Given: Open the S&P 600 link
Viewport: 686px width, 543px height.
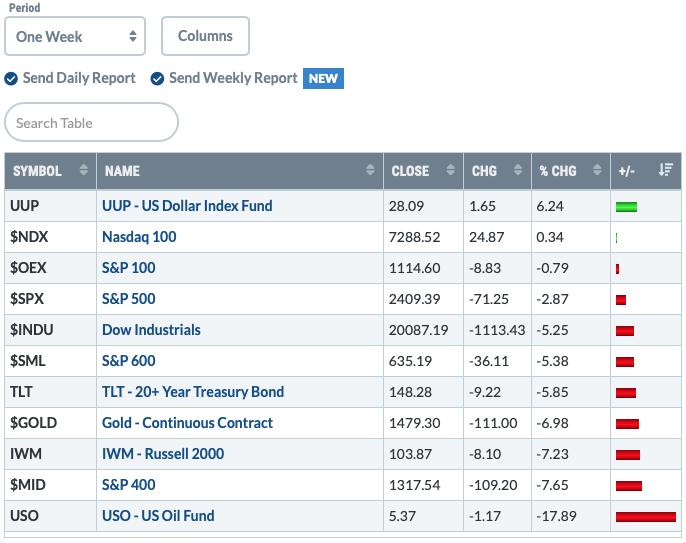Looking at the screenshot, I should 129,361.
